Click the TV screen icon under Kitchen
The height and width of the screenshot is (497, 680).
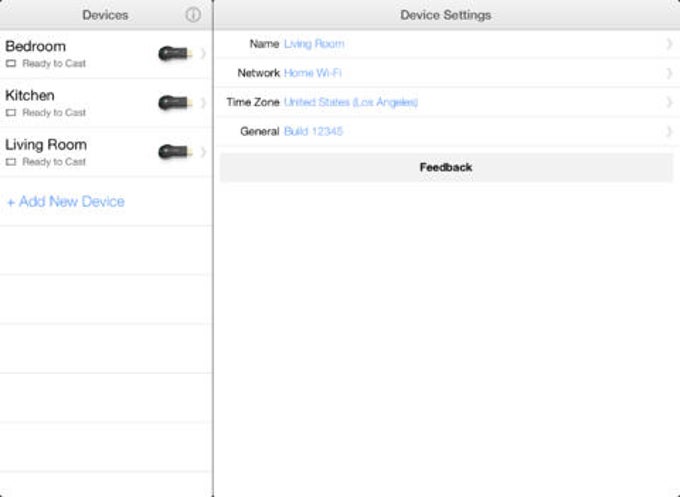click(x=11, y=113)
